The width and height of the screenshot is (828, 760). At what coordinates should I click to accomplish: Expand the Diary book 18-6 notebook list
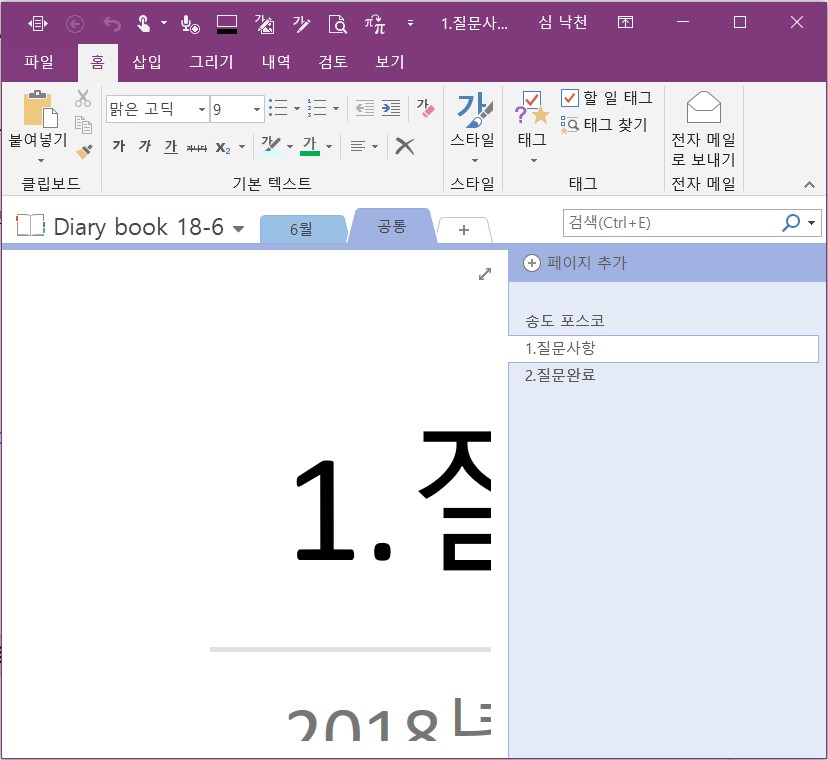point(239,229)
